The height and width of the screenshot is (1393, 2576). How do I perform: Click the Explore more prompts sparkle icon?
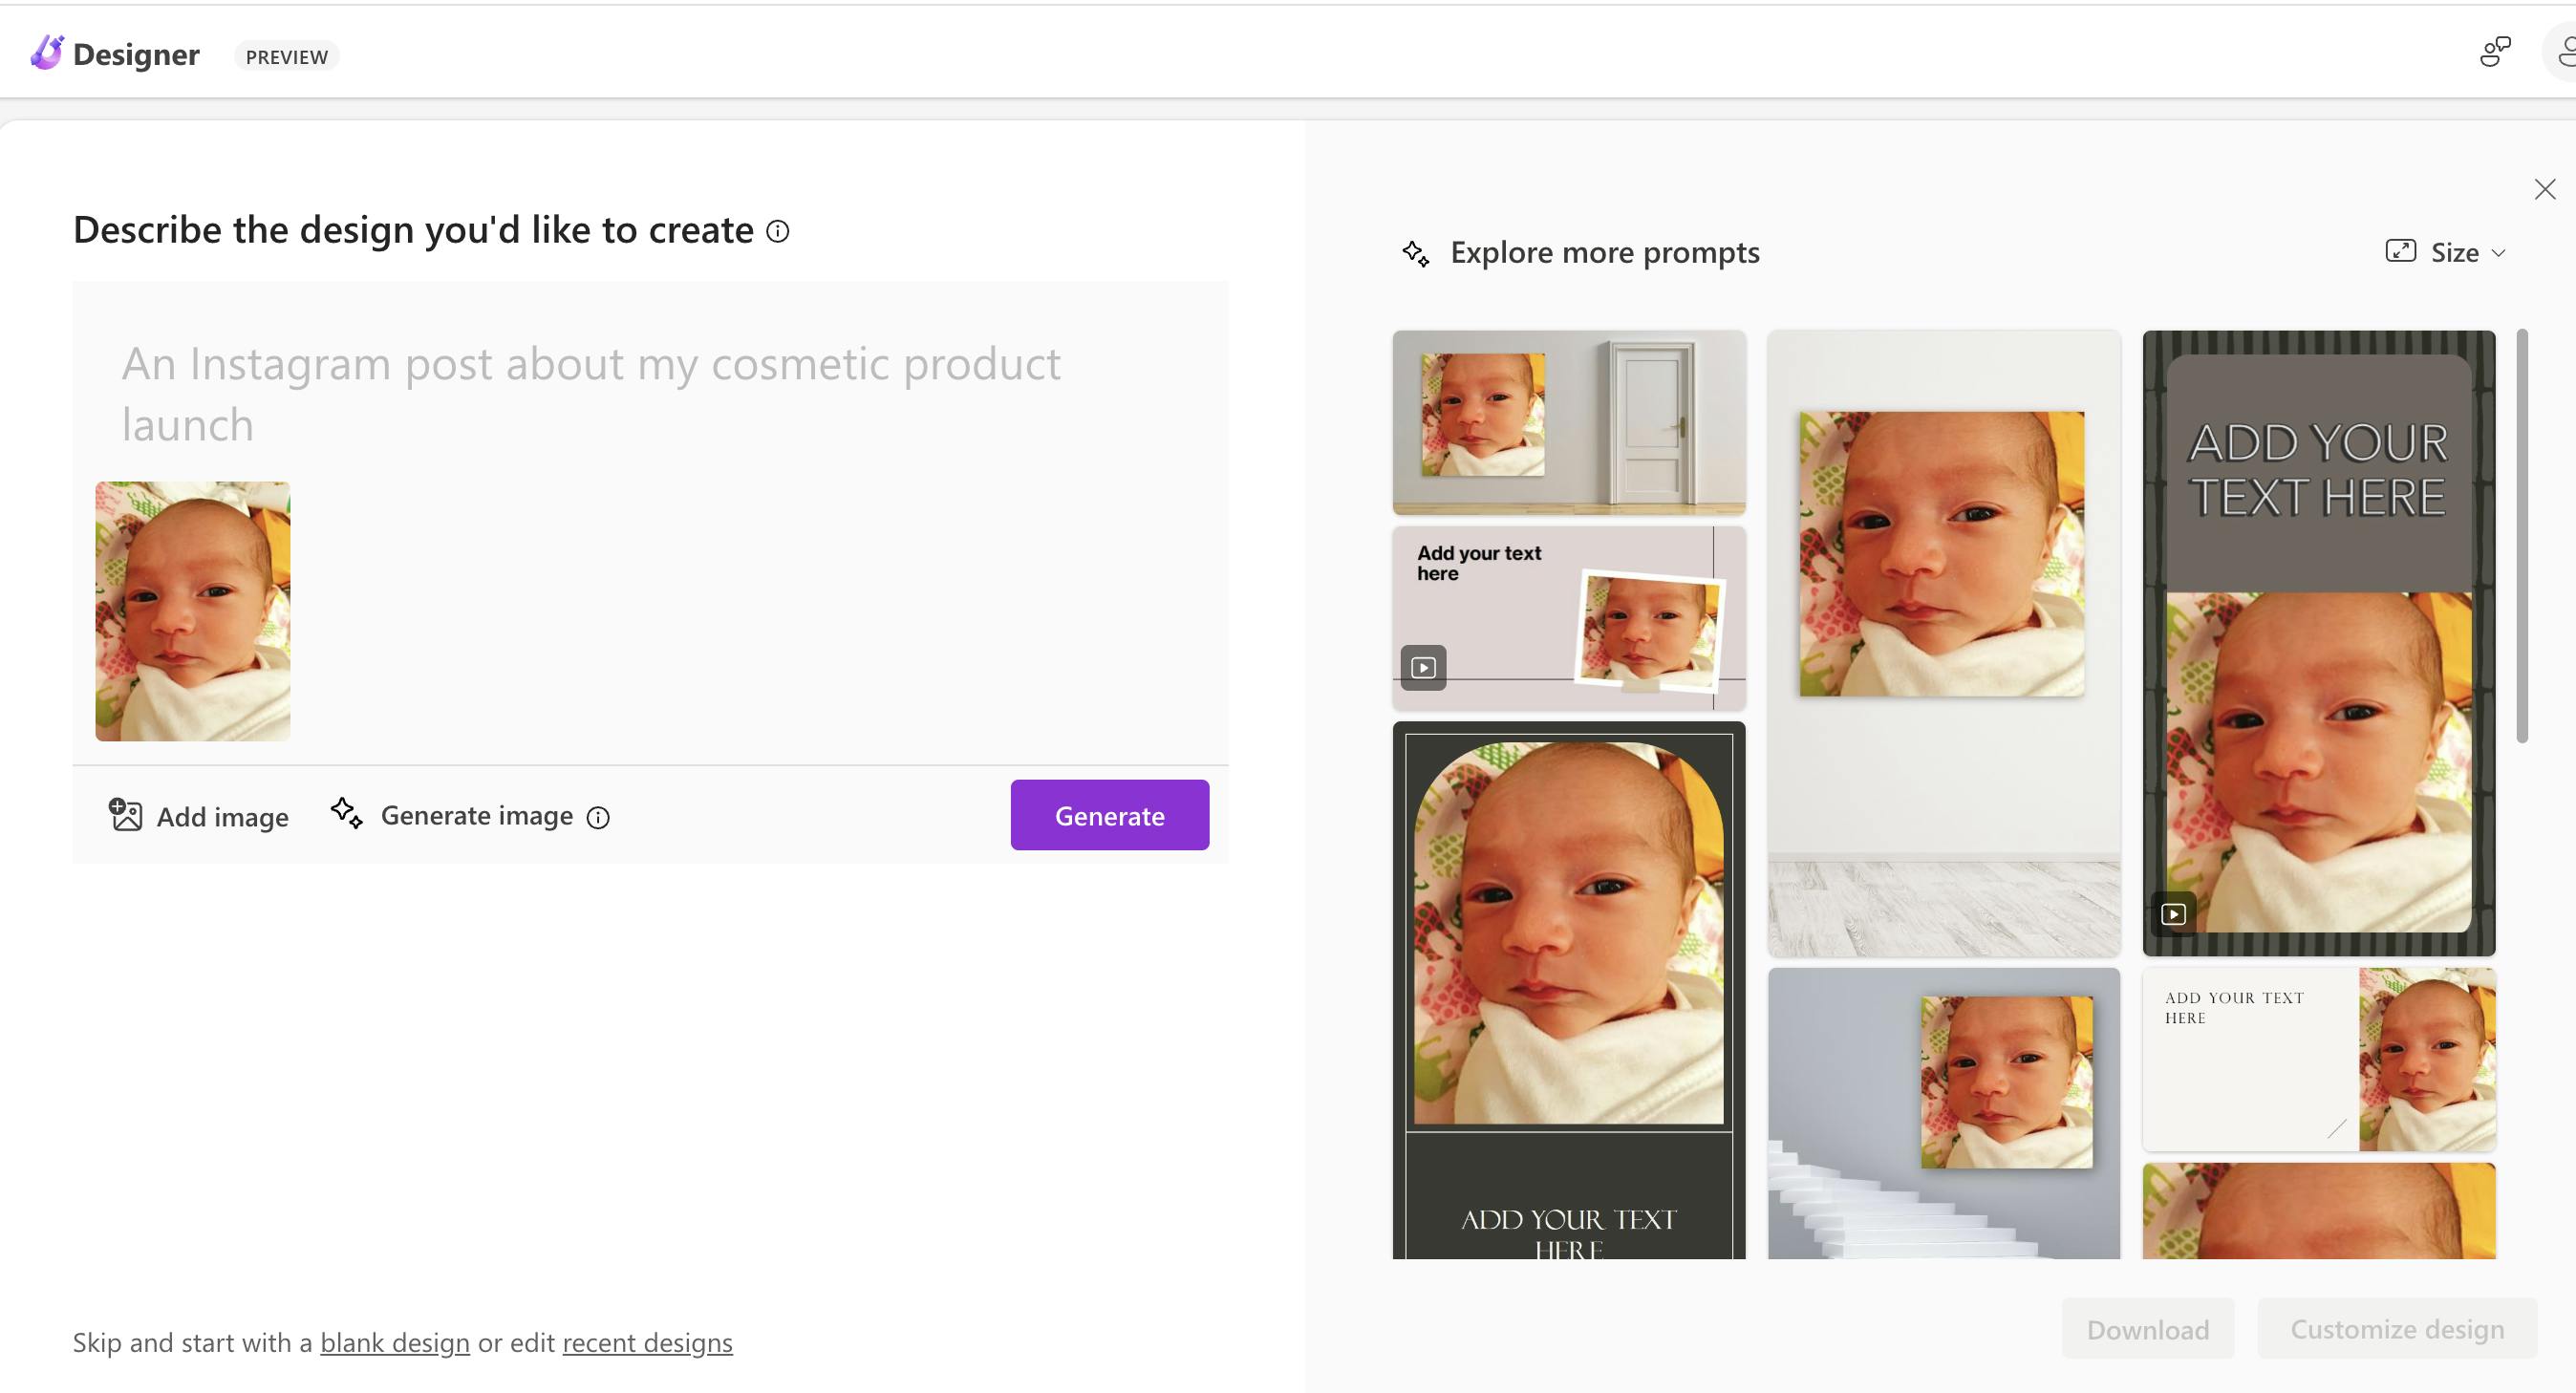(x=1415, y=253)
